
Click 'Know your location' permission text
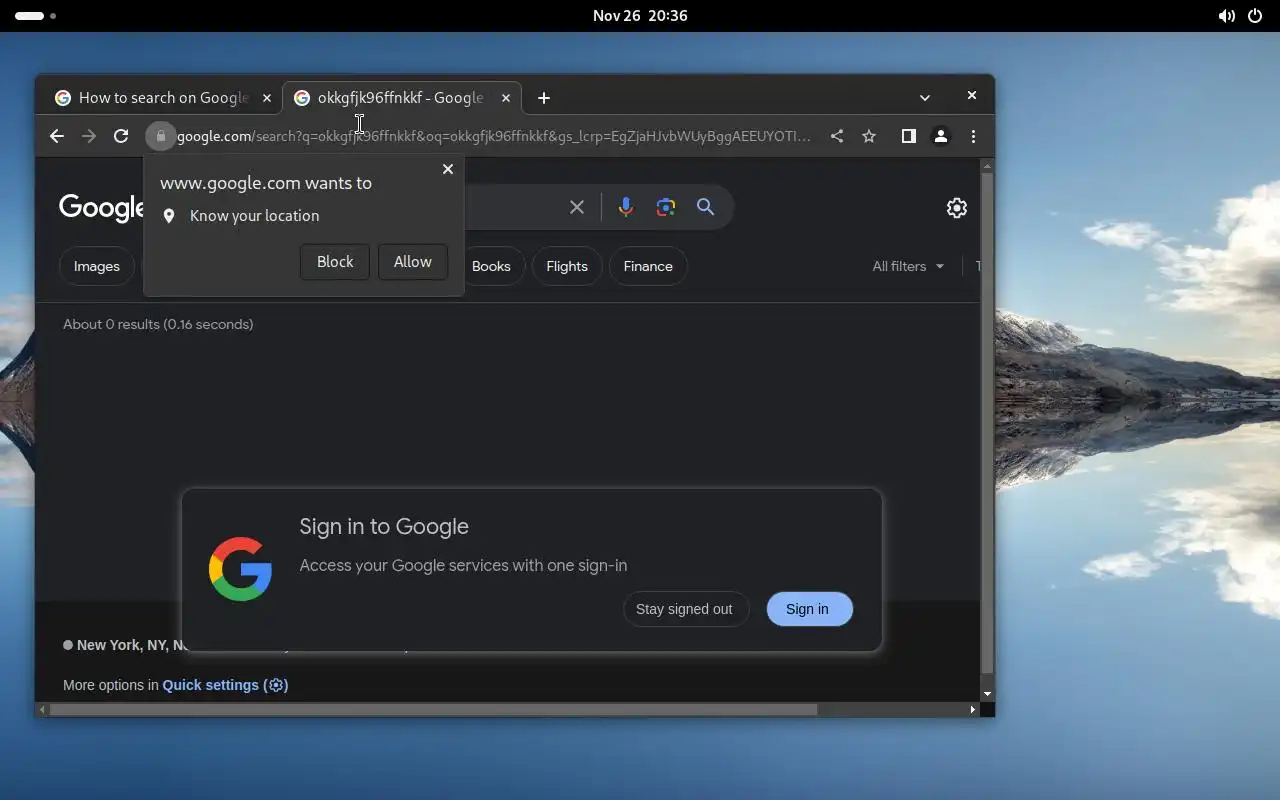point(254,216)
